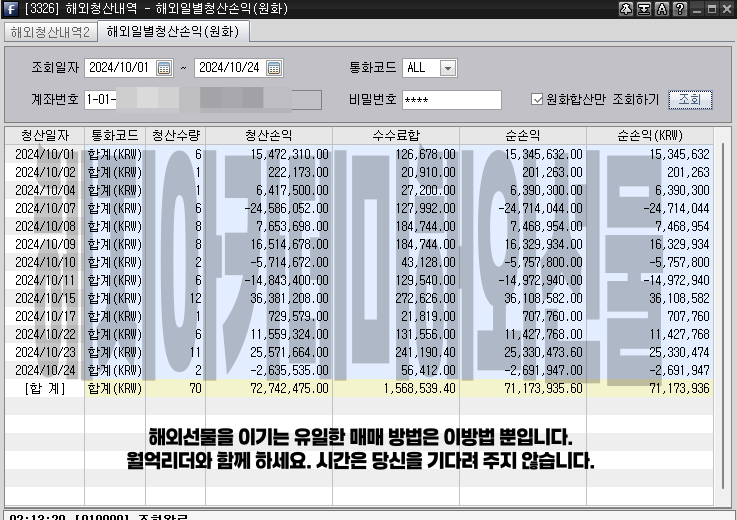Select the 2024/10/22 date cell
Viewport: 737px width, 520px height.
[45, 334]
